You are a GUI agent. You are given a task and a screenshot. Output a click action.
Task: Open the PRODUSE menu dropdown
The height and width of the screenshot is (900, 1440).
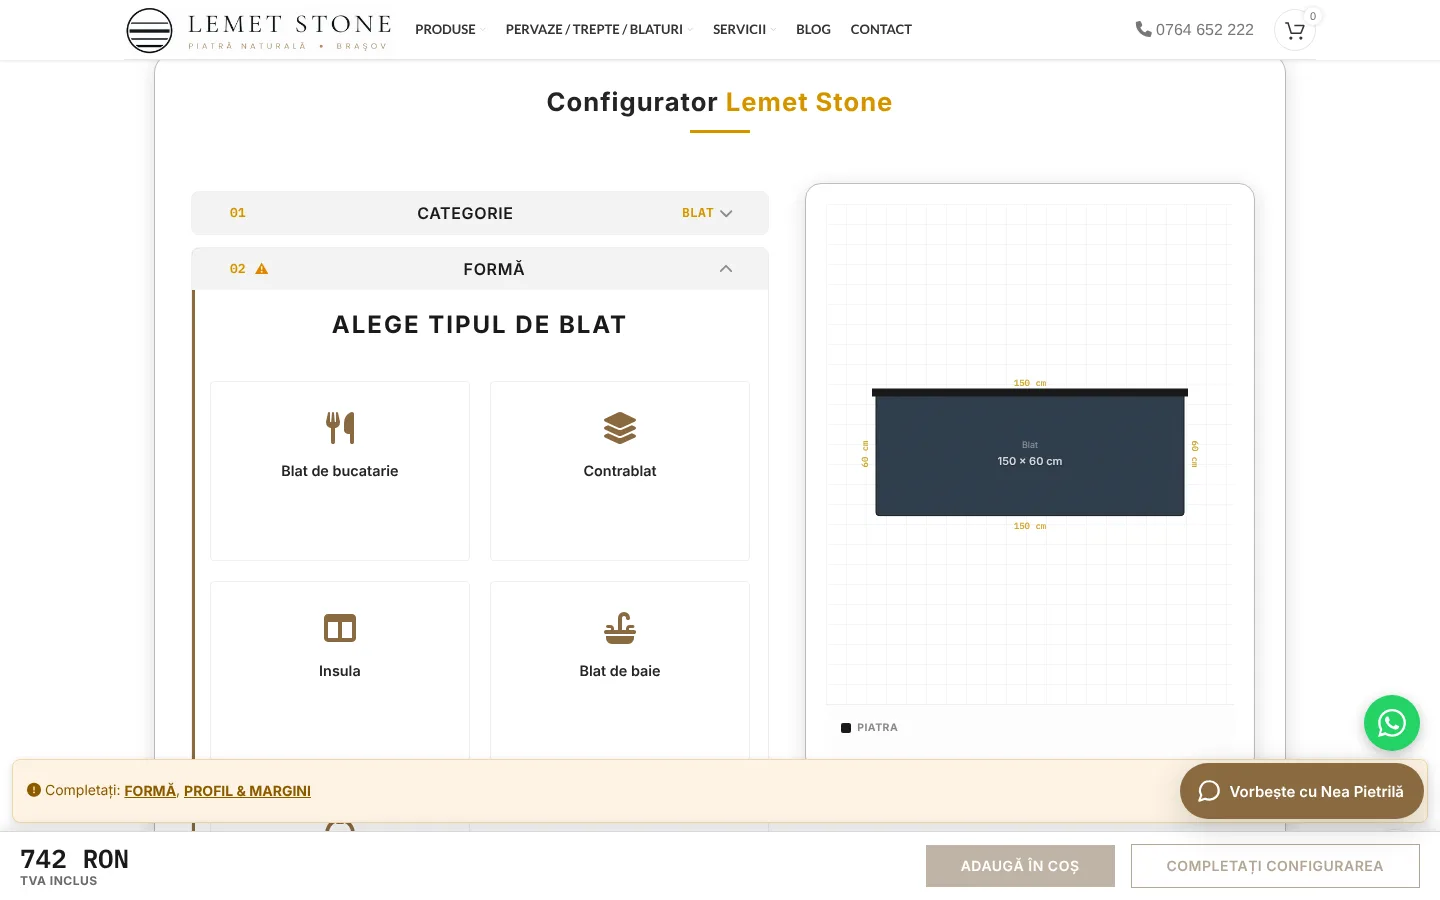[x=450, y=29]
